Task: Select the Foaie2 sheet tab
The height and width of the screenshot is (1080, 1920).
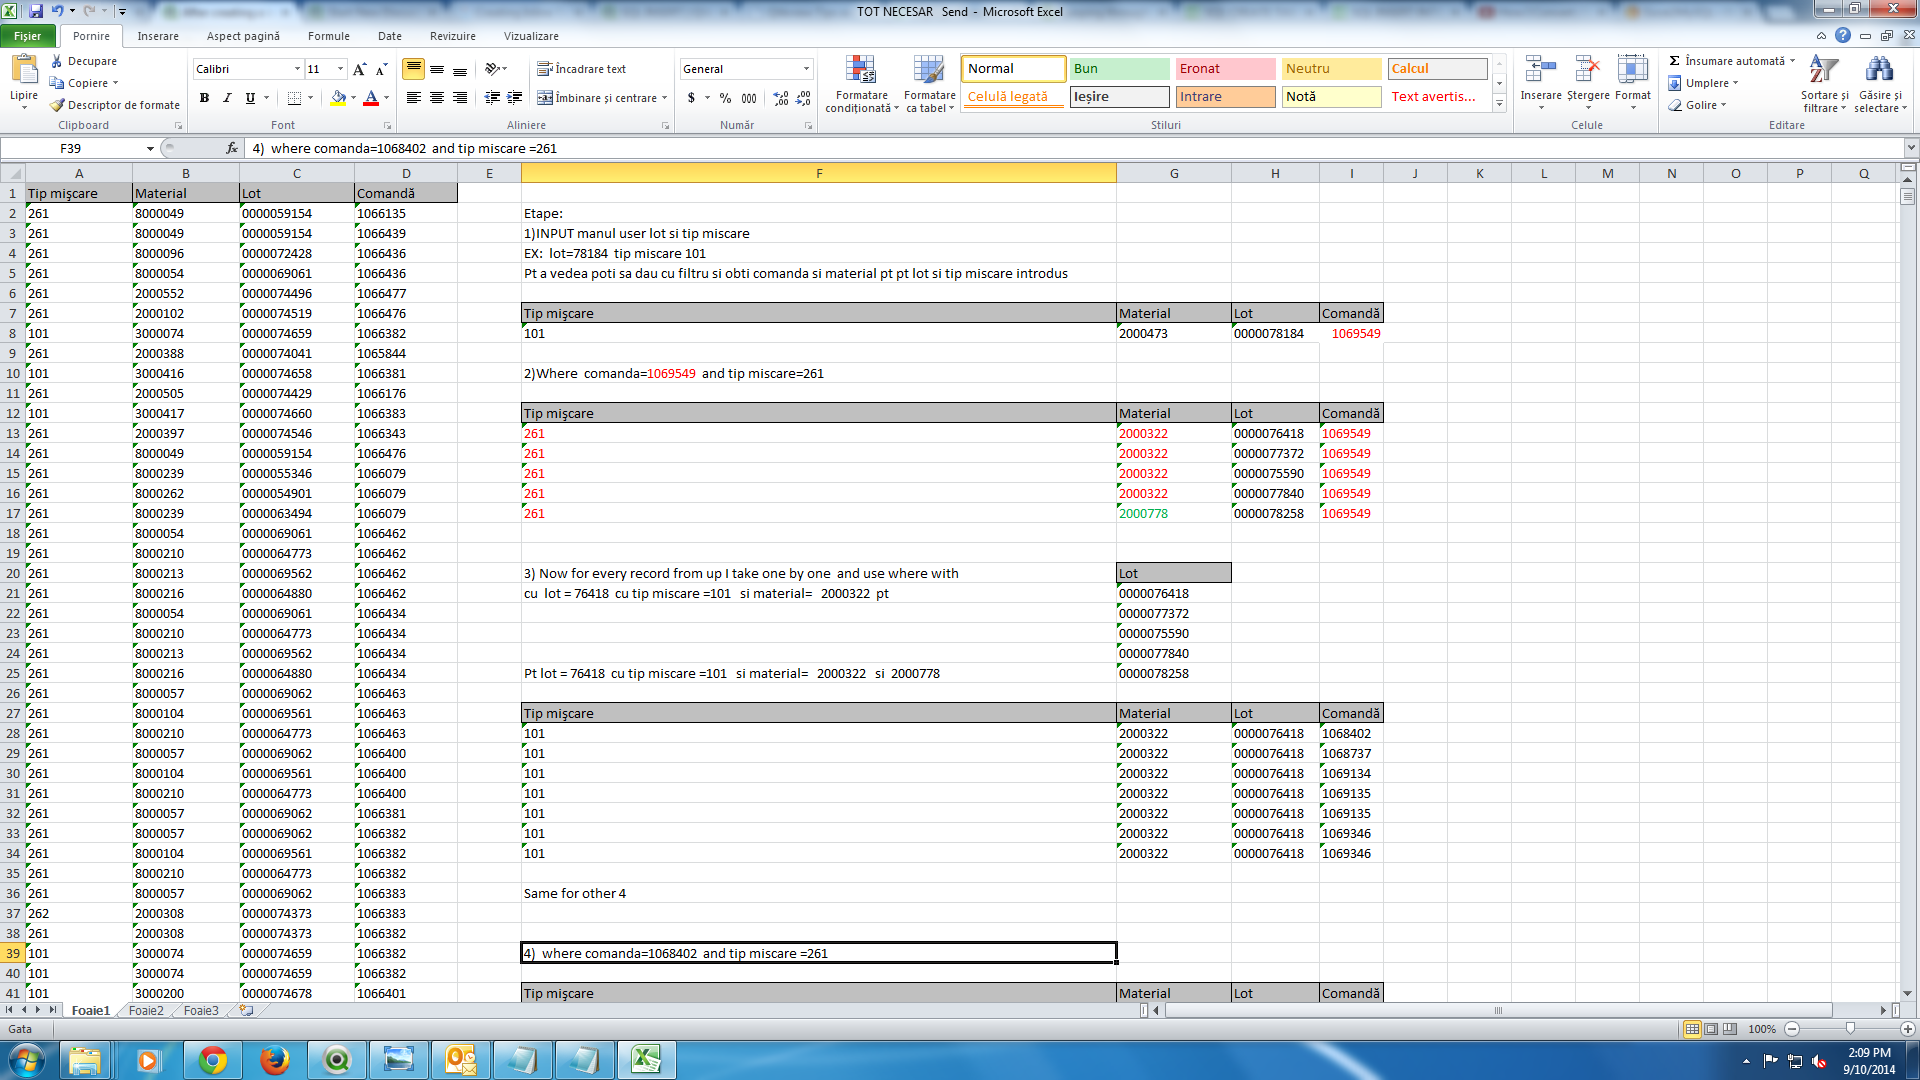Action: [146, 1011]
